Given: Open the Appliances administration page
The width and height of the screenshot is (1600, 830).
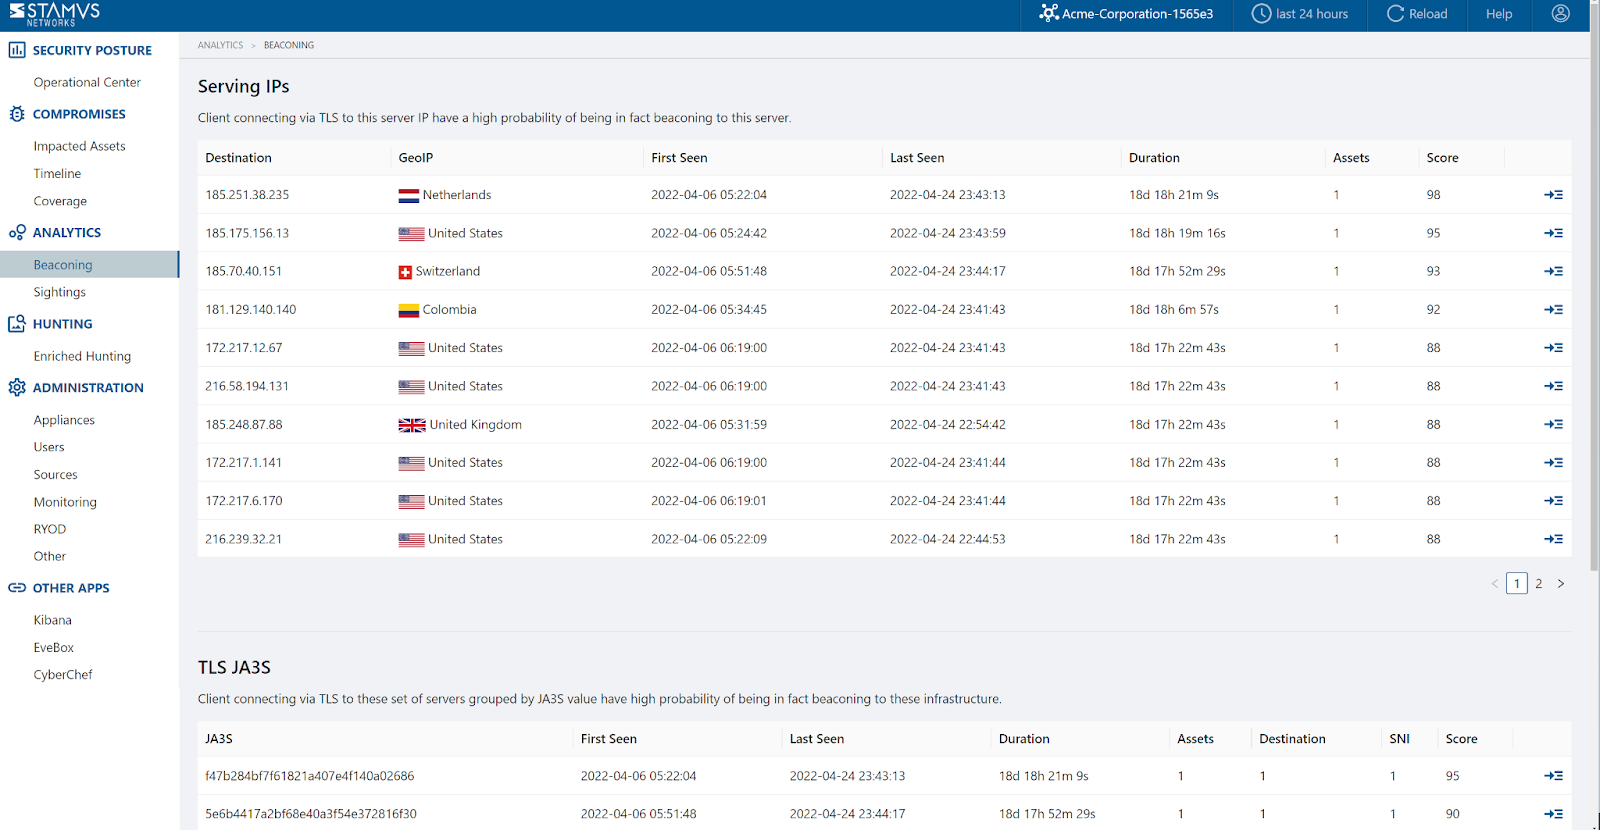Looking at the screenshot, I should point(64,420).
